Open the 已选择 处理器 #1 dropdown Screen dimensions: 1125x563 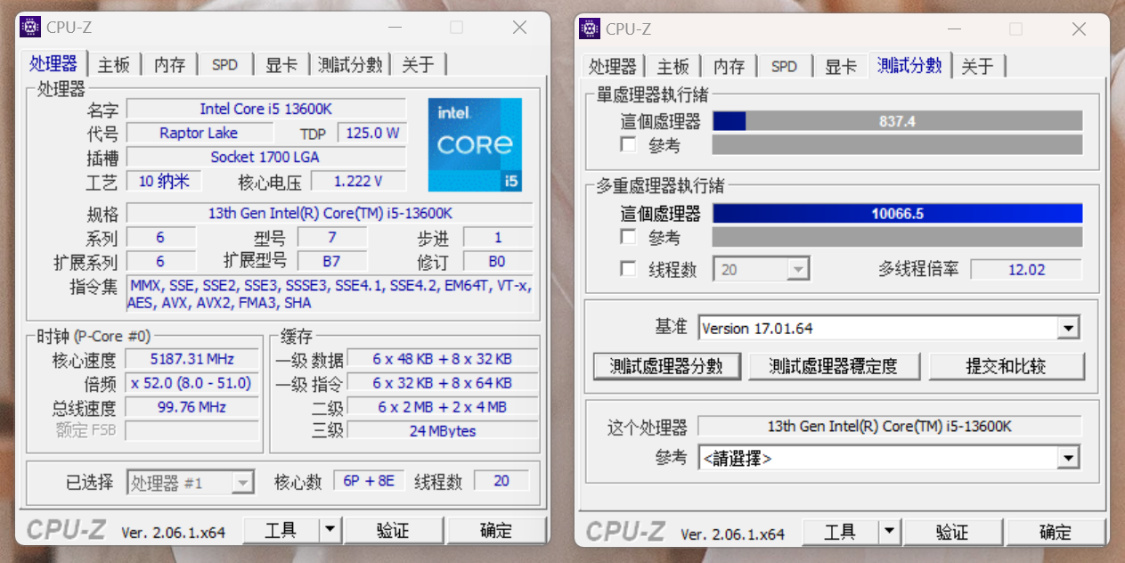(x=190, y=483)
